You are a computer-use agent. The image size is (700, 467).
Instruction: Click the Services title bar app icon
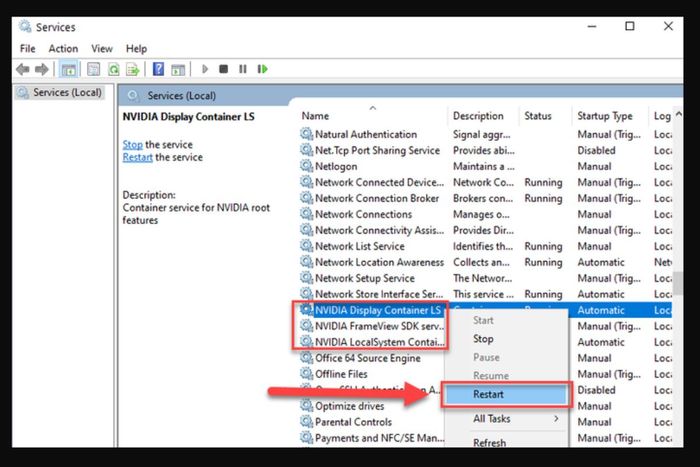point(25,26)
